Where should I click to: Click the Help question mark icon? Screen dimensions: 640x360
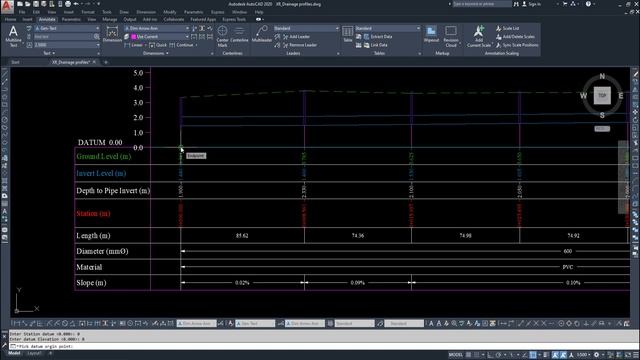[x=588, y=4]
